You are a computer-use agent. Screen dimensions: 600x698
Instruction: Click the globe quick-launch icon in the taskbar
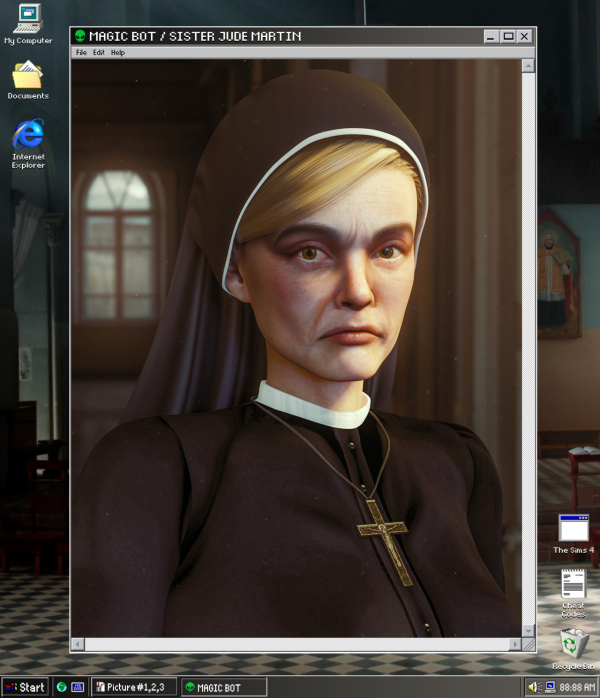coord(62,687)
